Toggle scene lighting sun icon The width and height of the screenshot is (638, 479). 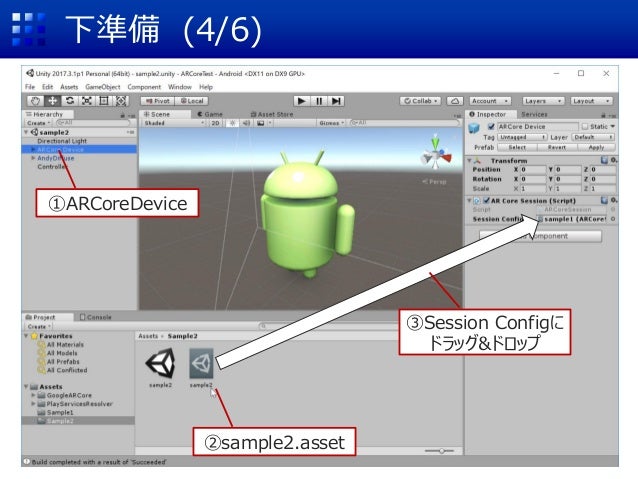(x=232, y=123)
